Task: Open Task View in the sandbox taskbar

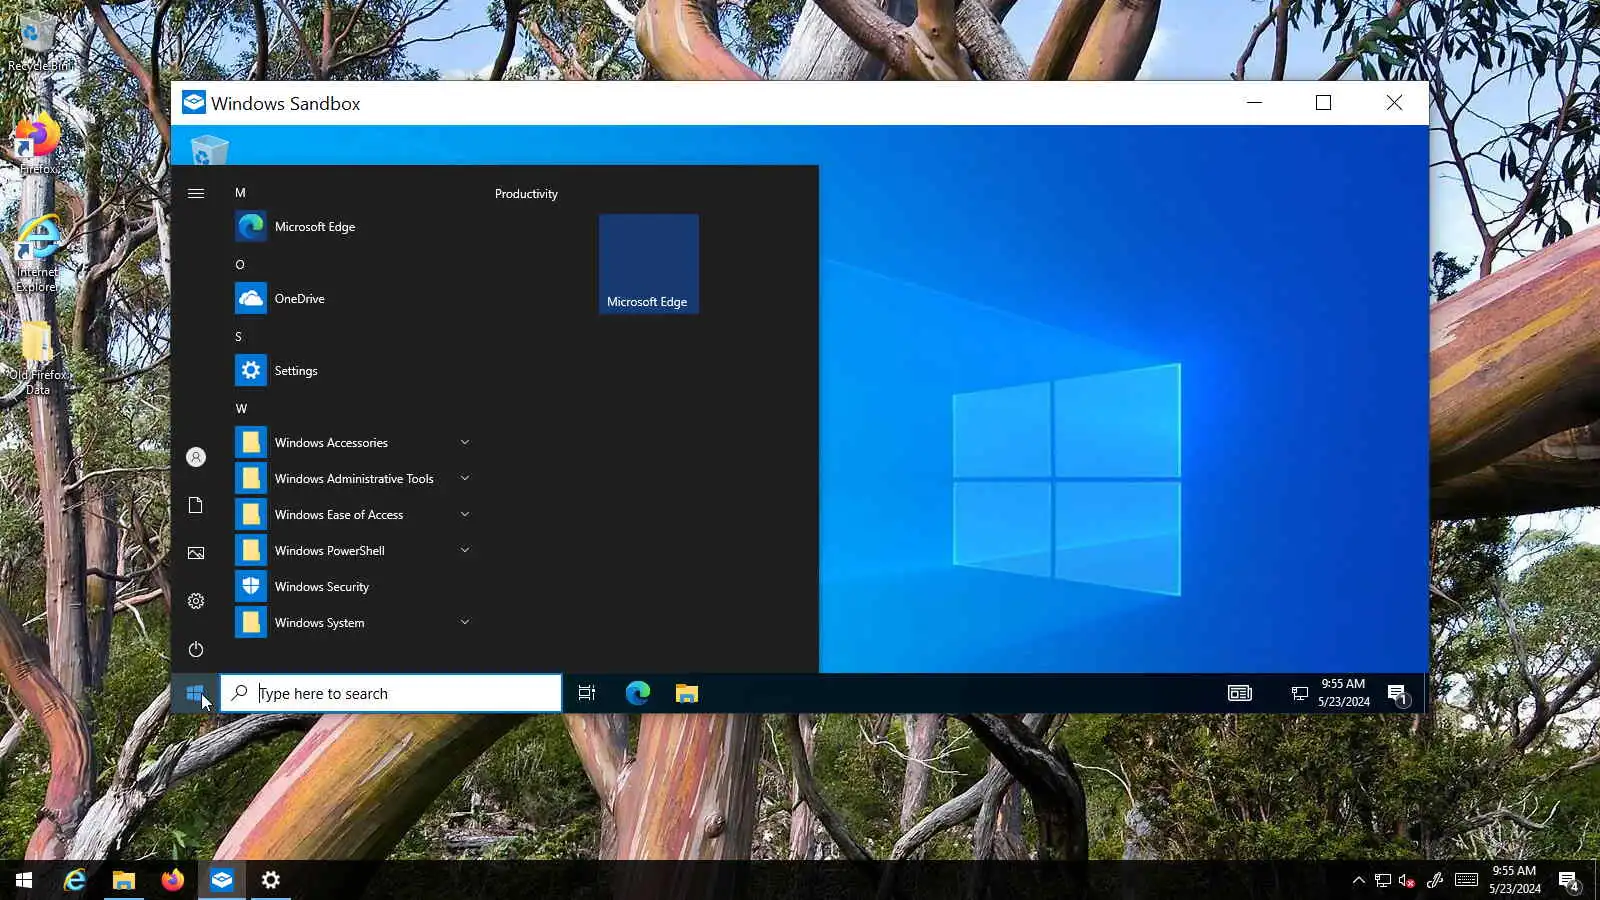Action: 587,693
